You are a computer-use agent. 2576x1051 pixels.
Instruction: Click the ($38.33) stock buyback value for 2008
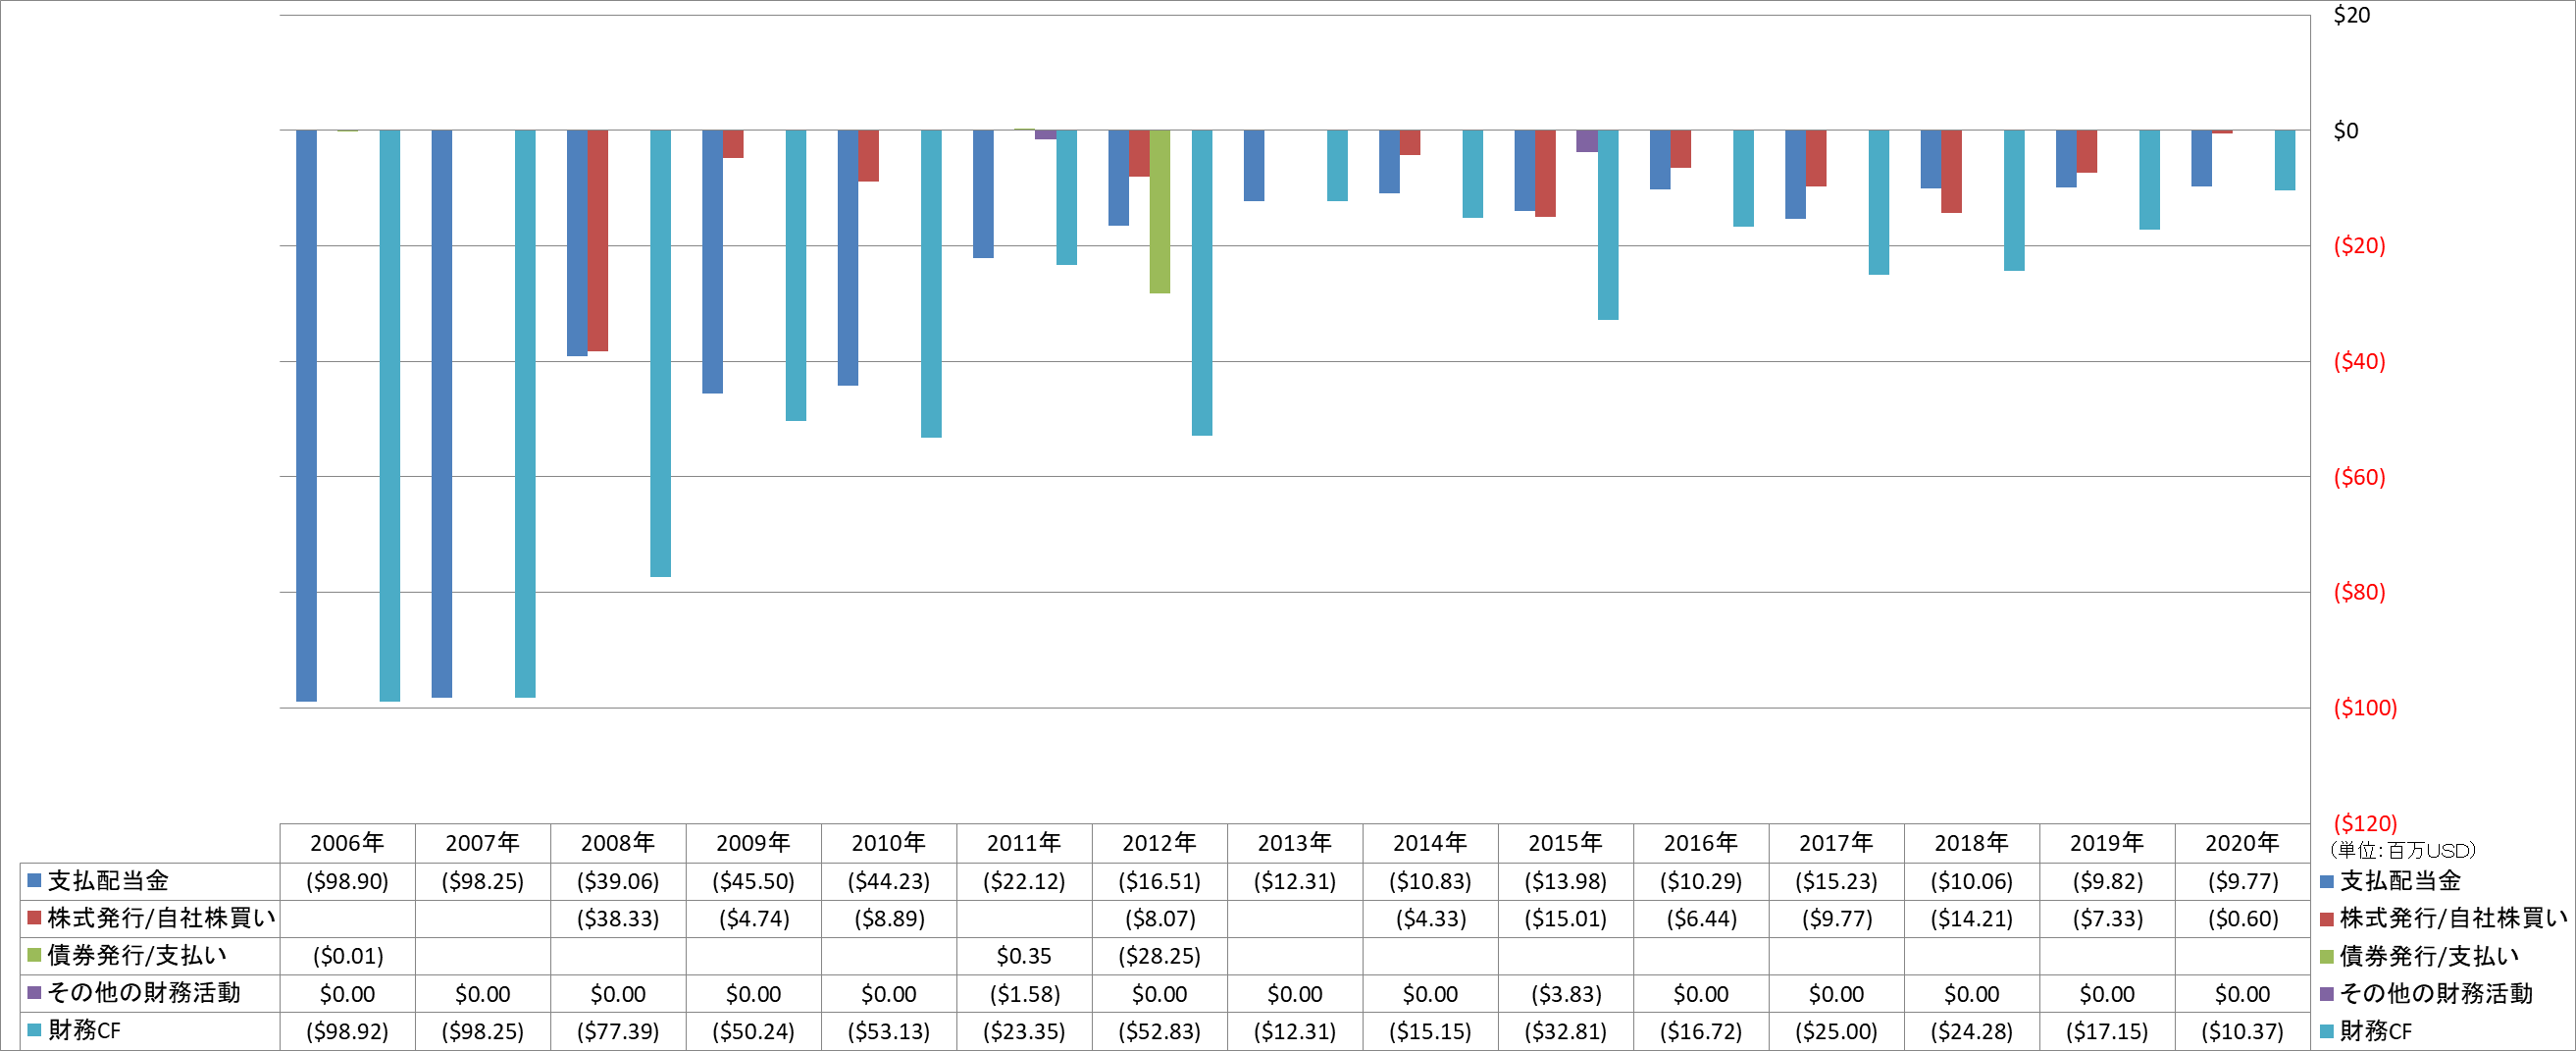click(618, 919)
